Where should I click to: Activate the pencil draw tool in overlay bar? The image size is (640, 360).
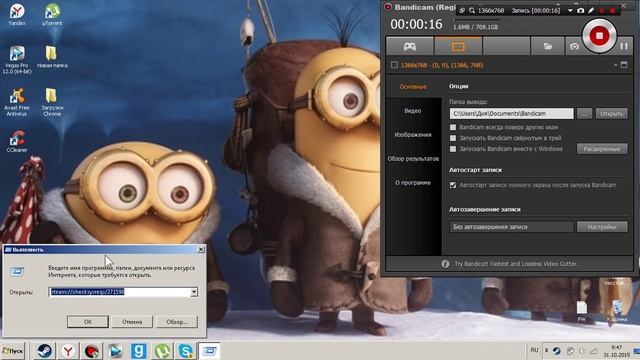click(591, 11)
